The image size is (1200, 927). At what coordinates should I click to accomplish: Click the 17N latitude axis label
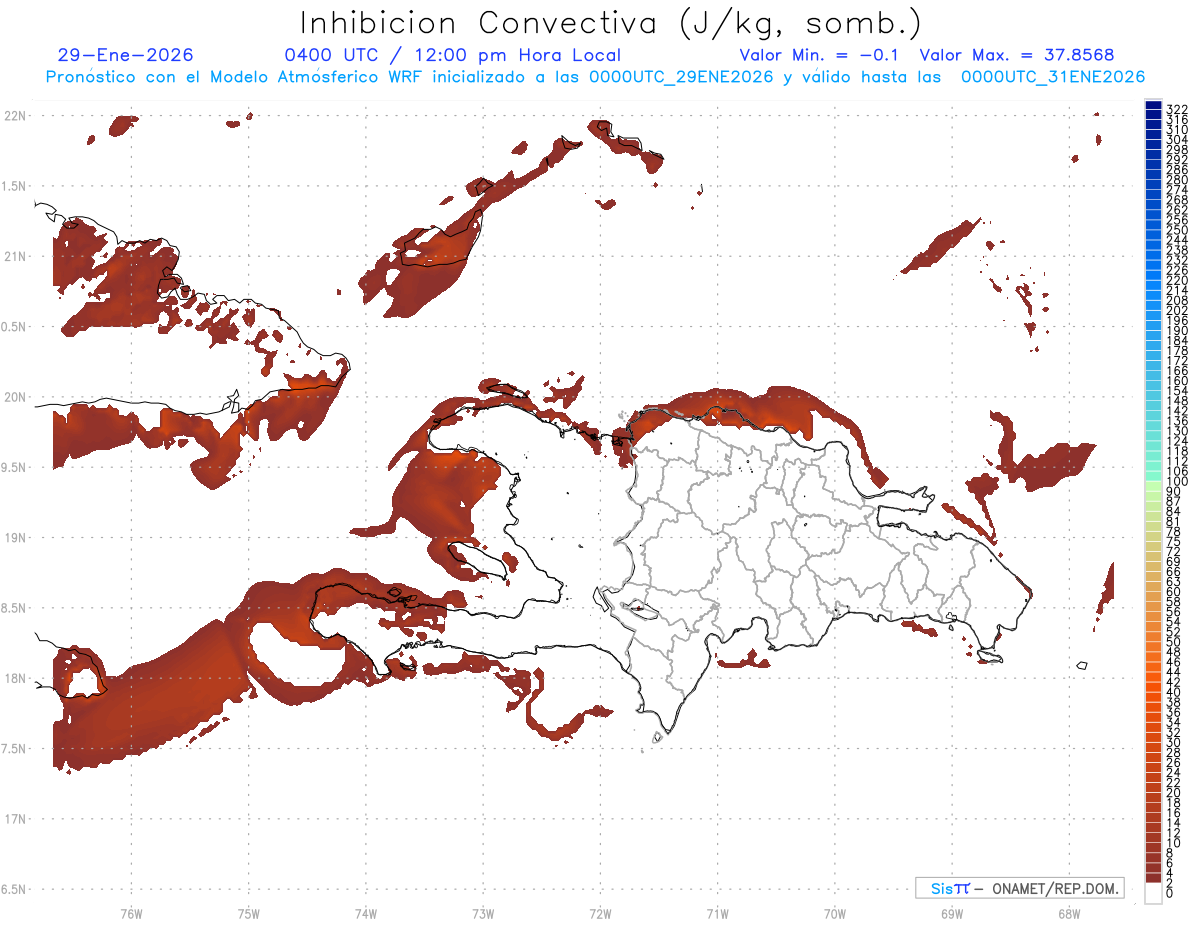14,819
